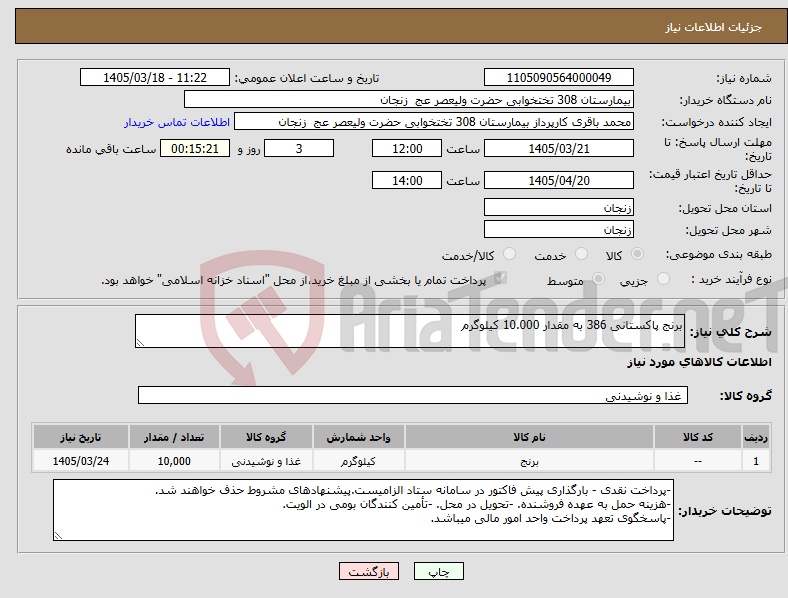This screenshot has height=598, width=788.
Task: Click the شهر محل تحویل field
Action: 558,229
